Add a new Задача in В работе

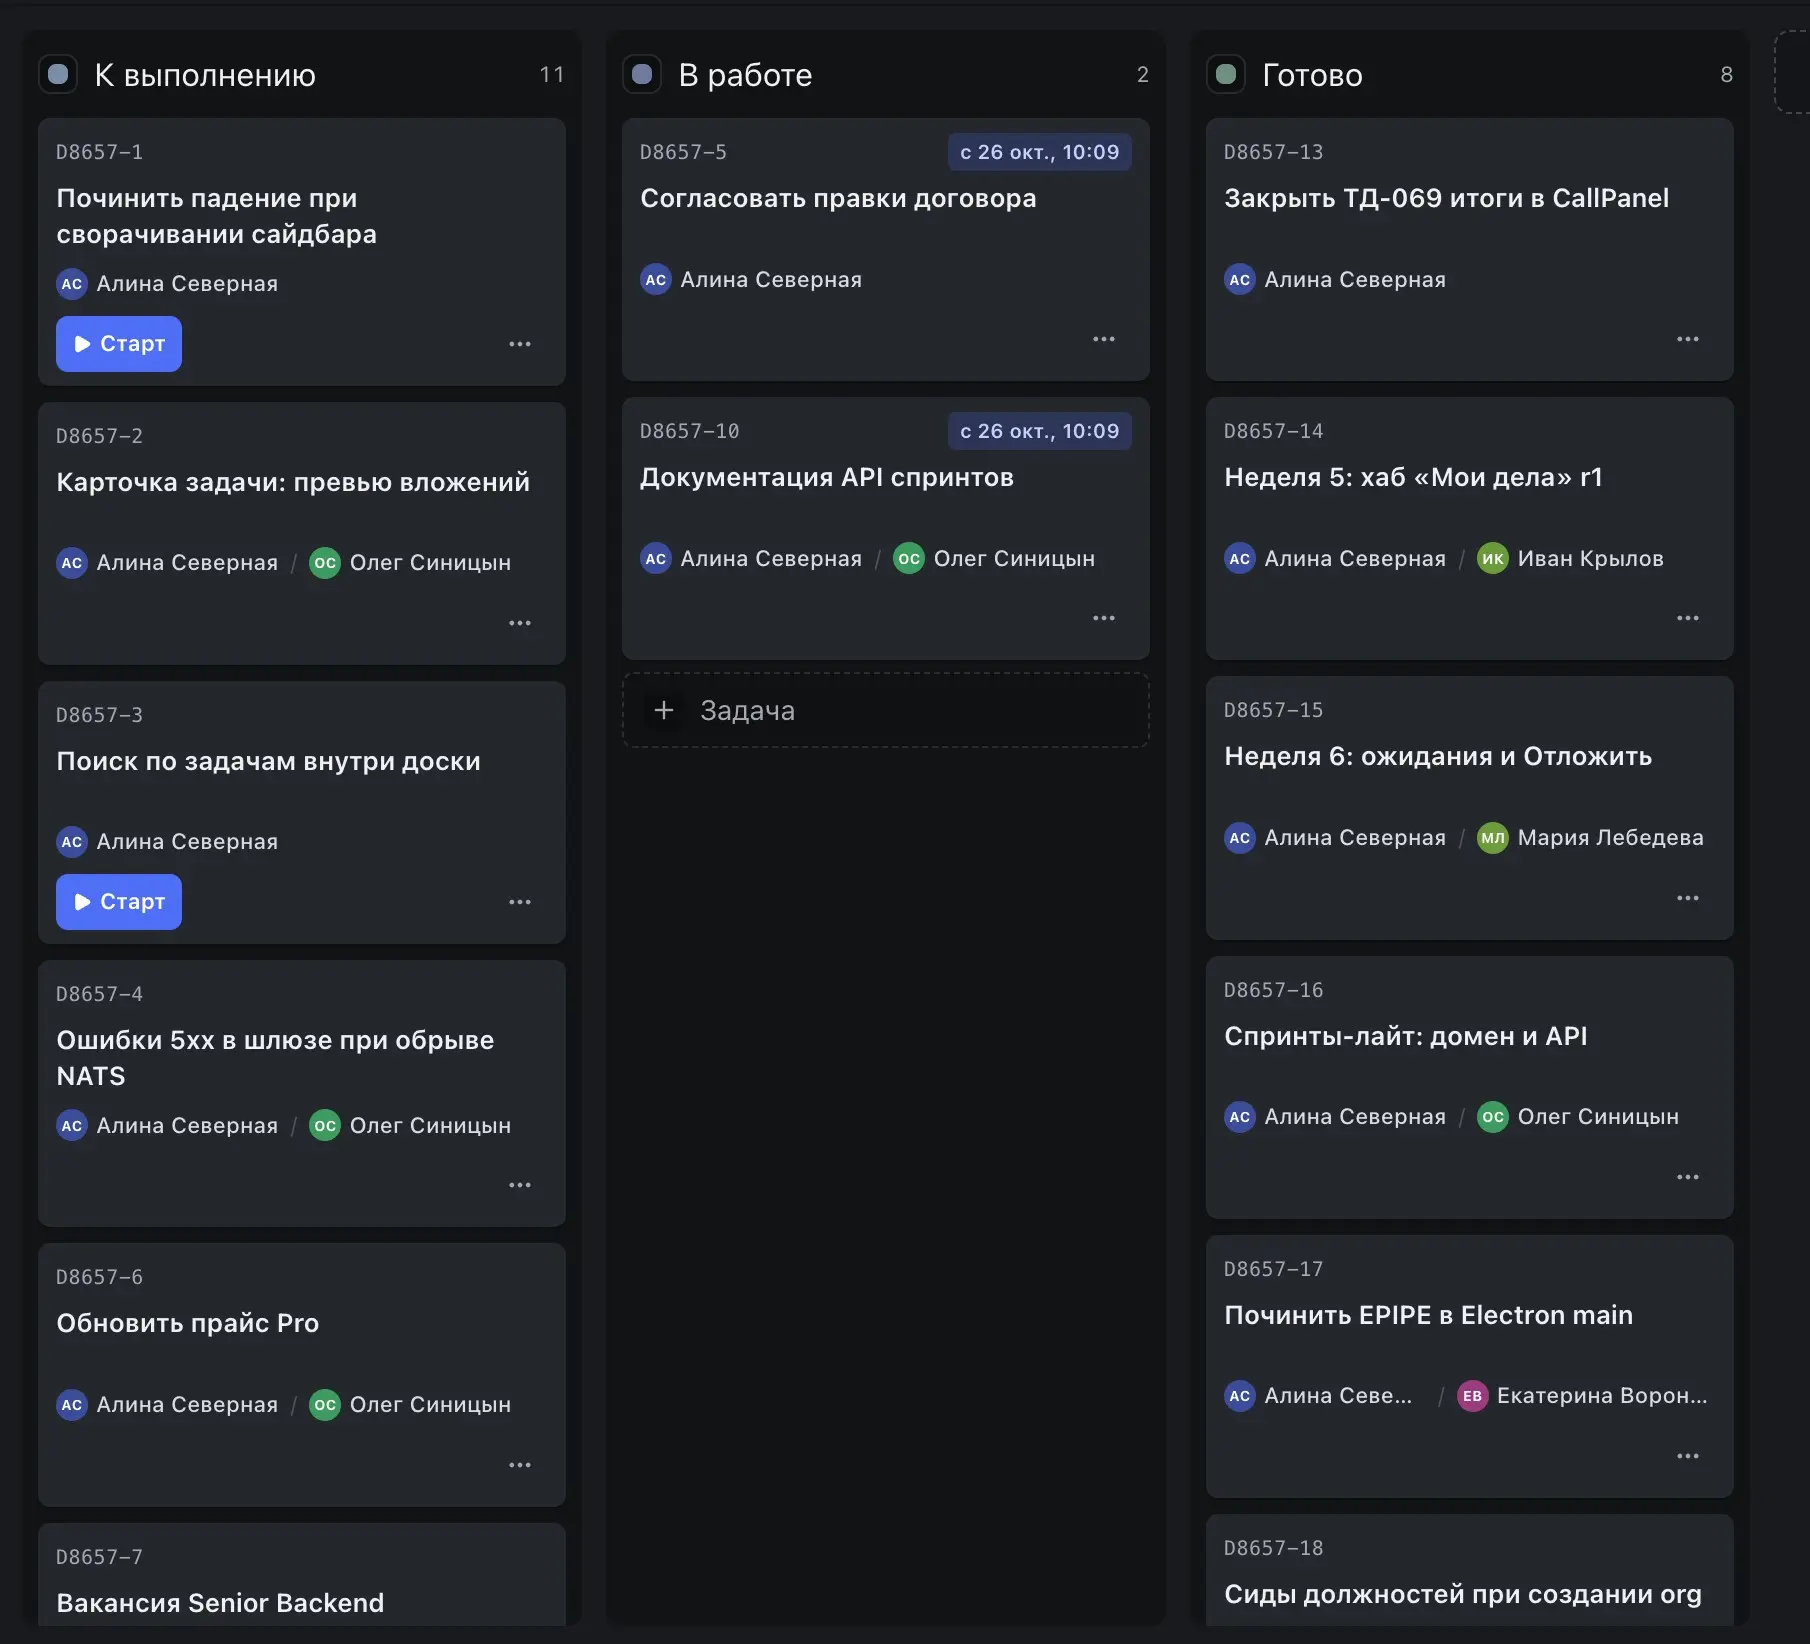click(886, 711)
